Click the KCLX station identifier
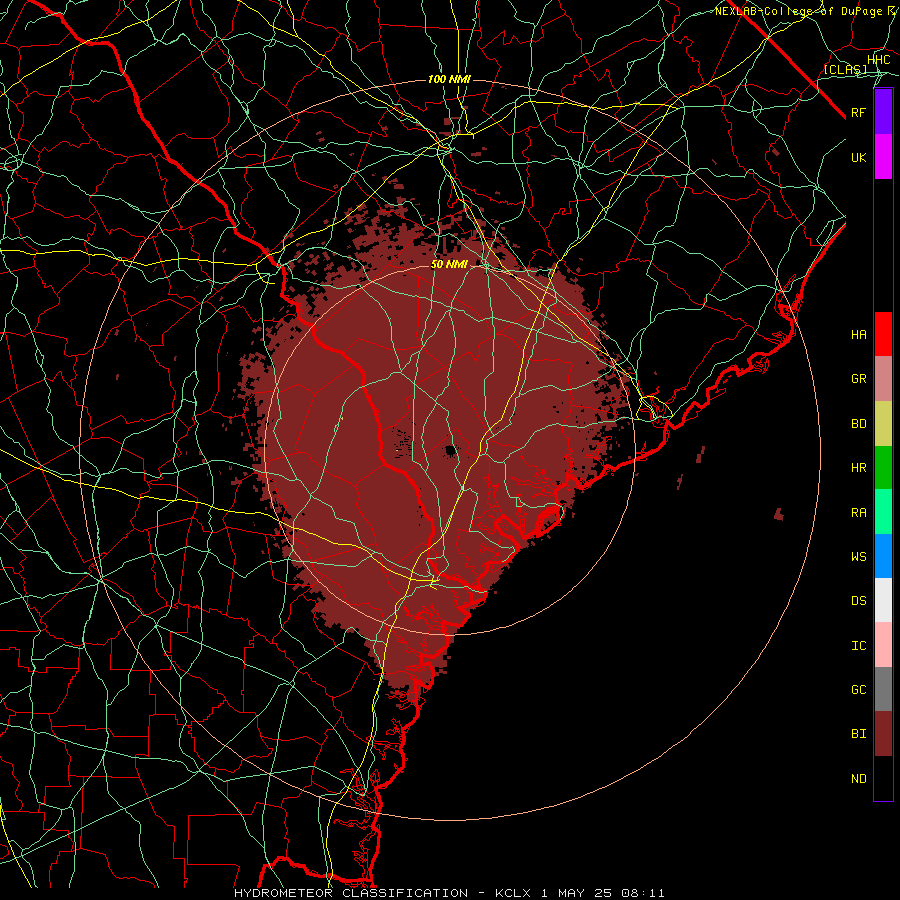 click(x=513, y=893)
